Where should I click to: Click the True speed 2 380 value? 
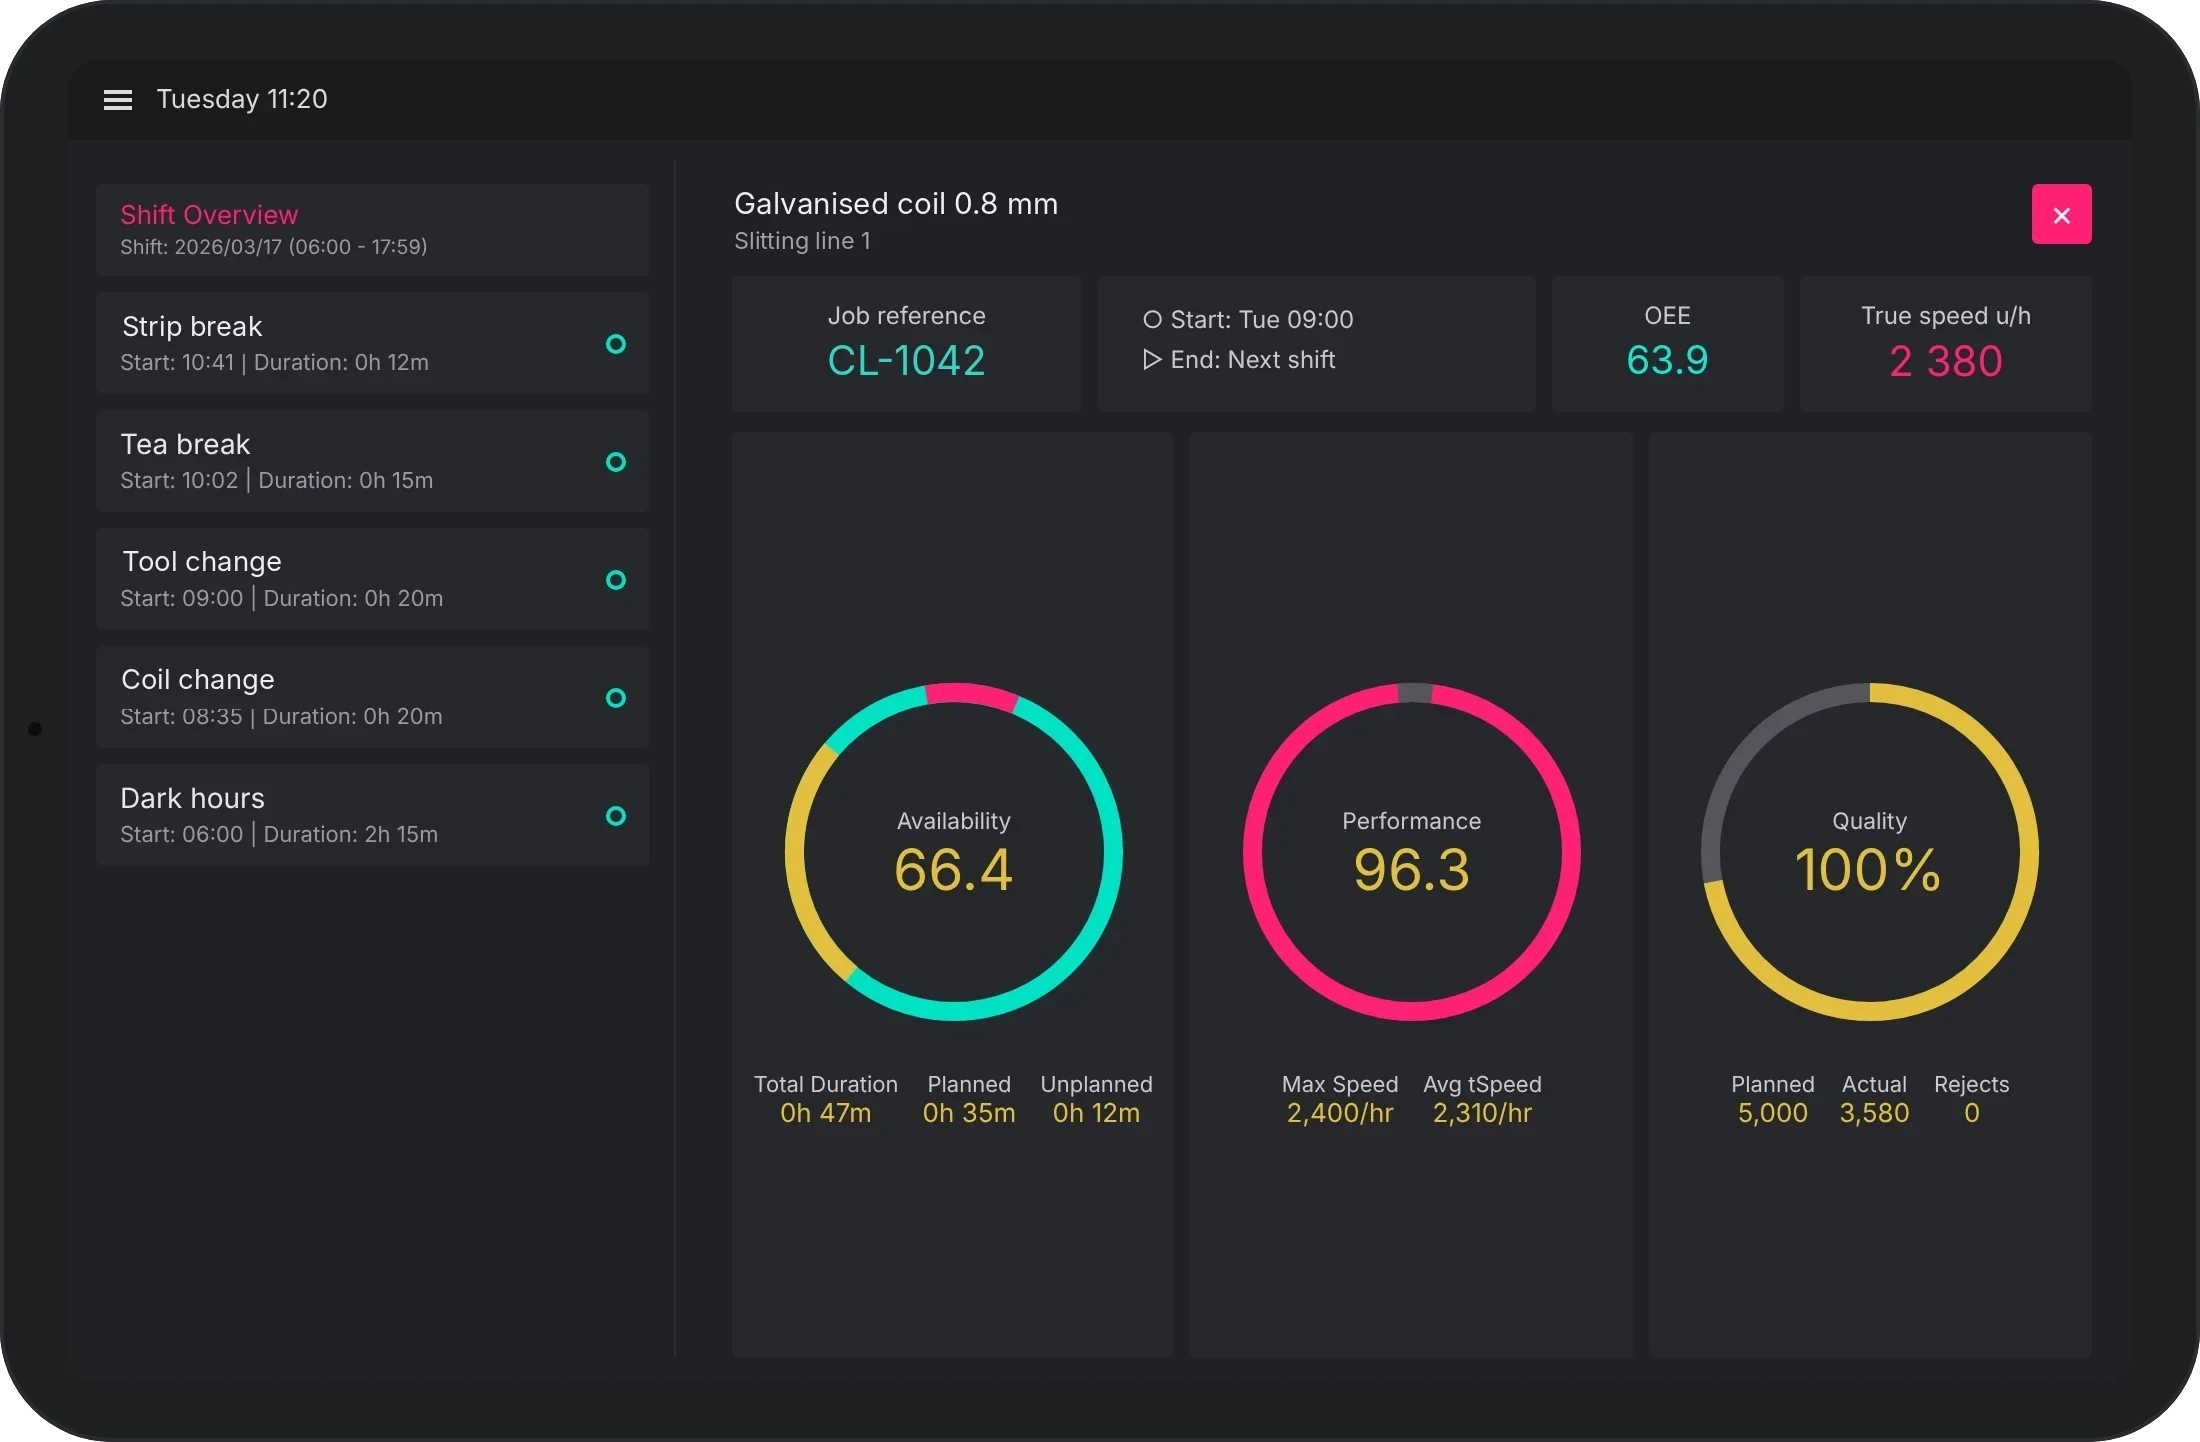[1945, 361]
